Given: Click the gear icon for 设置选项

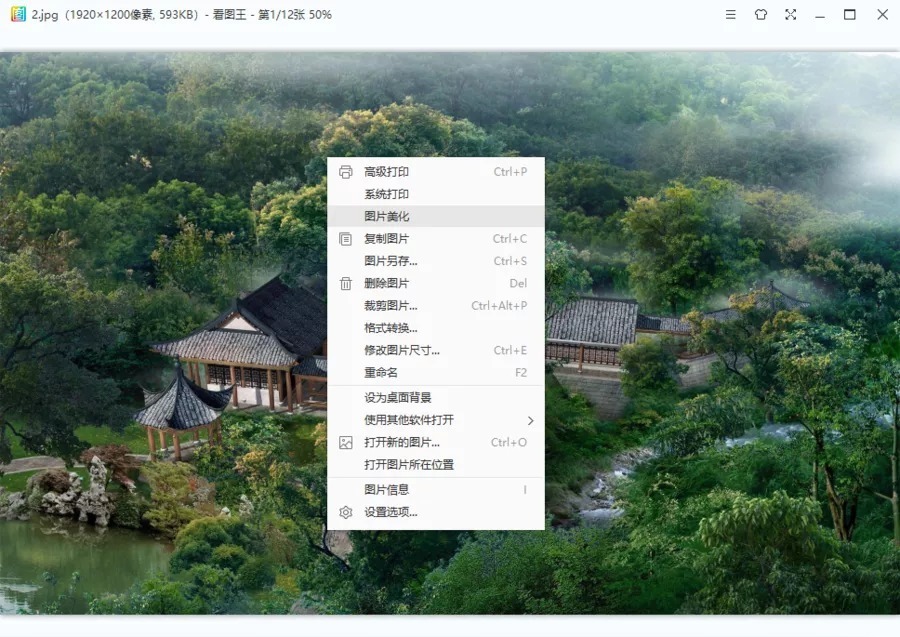Looking at the screenshot, I should (x=346, y=512).
